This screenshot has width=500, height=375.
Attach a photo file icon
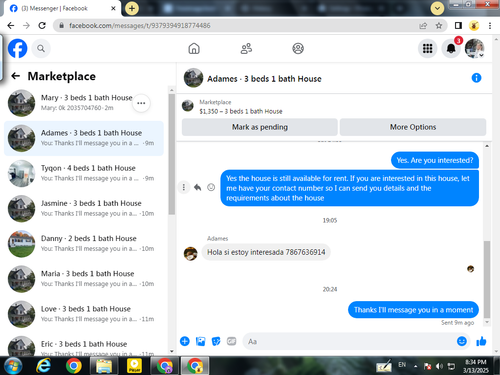click(x=200, y=341)
